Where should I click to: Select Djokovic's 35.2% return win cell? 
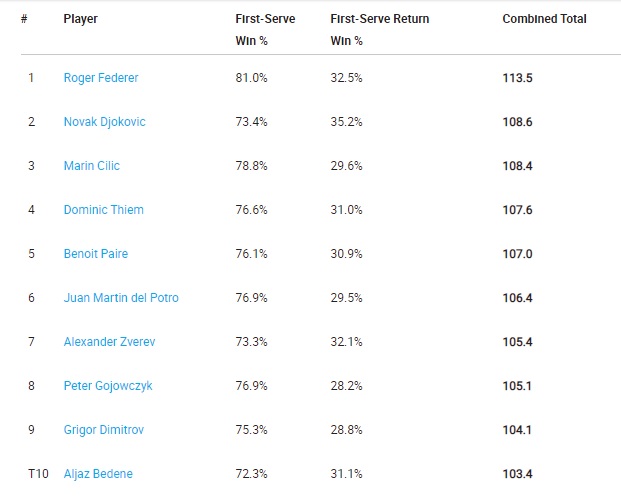(347, 122)
